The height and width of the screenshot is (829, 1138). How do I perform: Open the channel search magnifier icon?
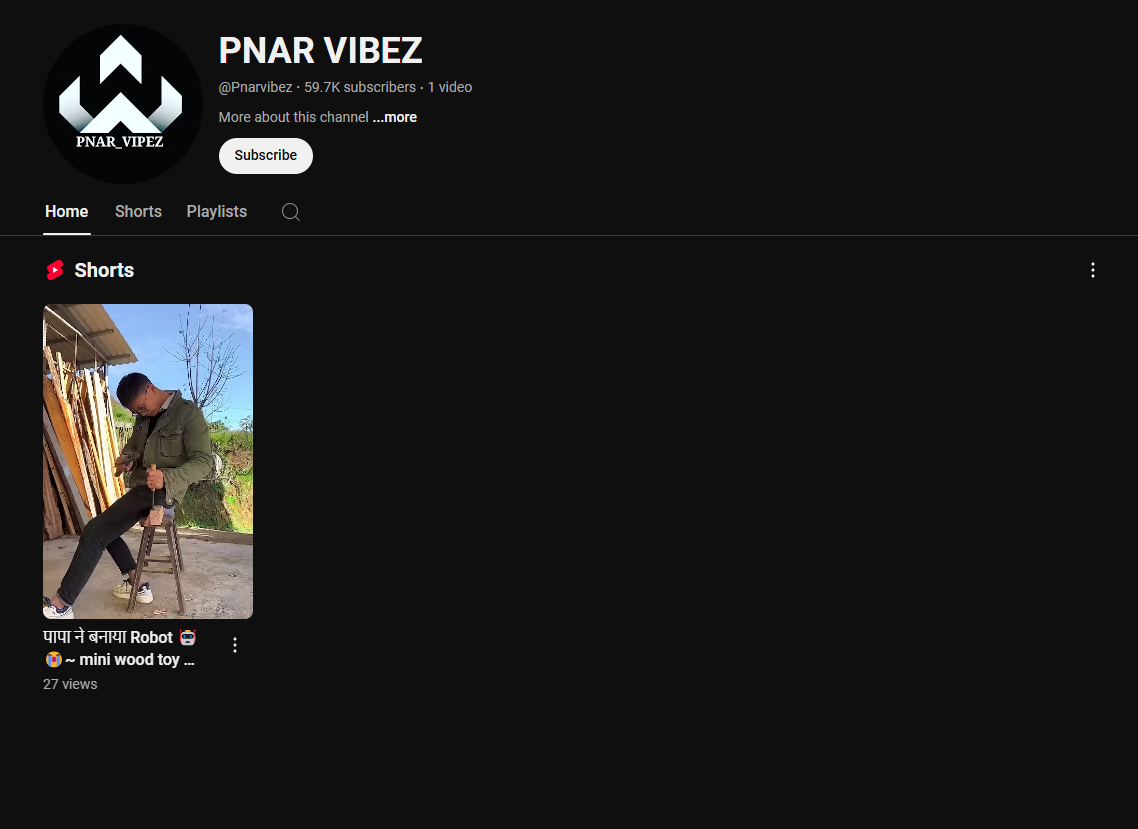[x=291, y=212]
